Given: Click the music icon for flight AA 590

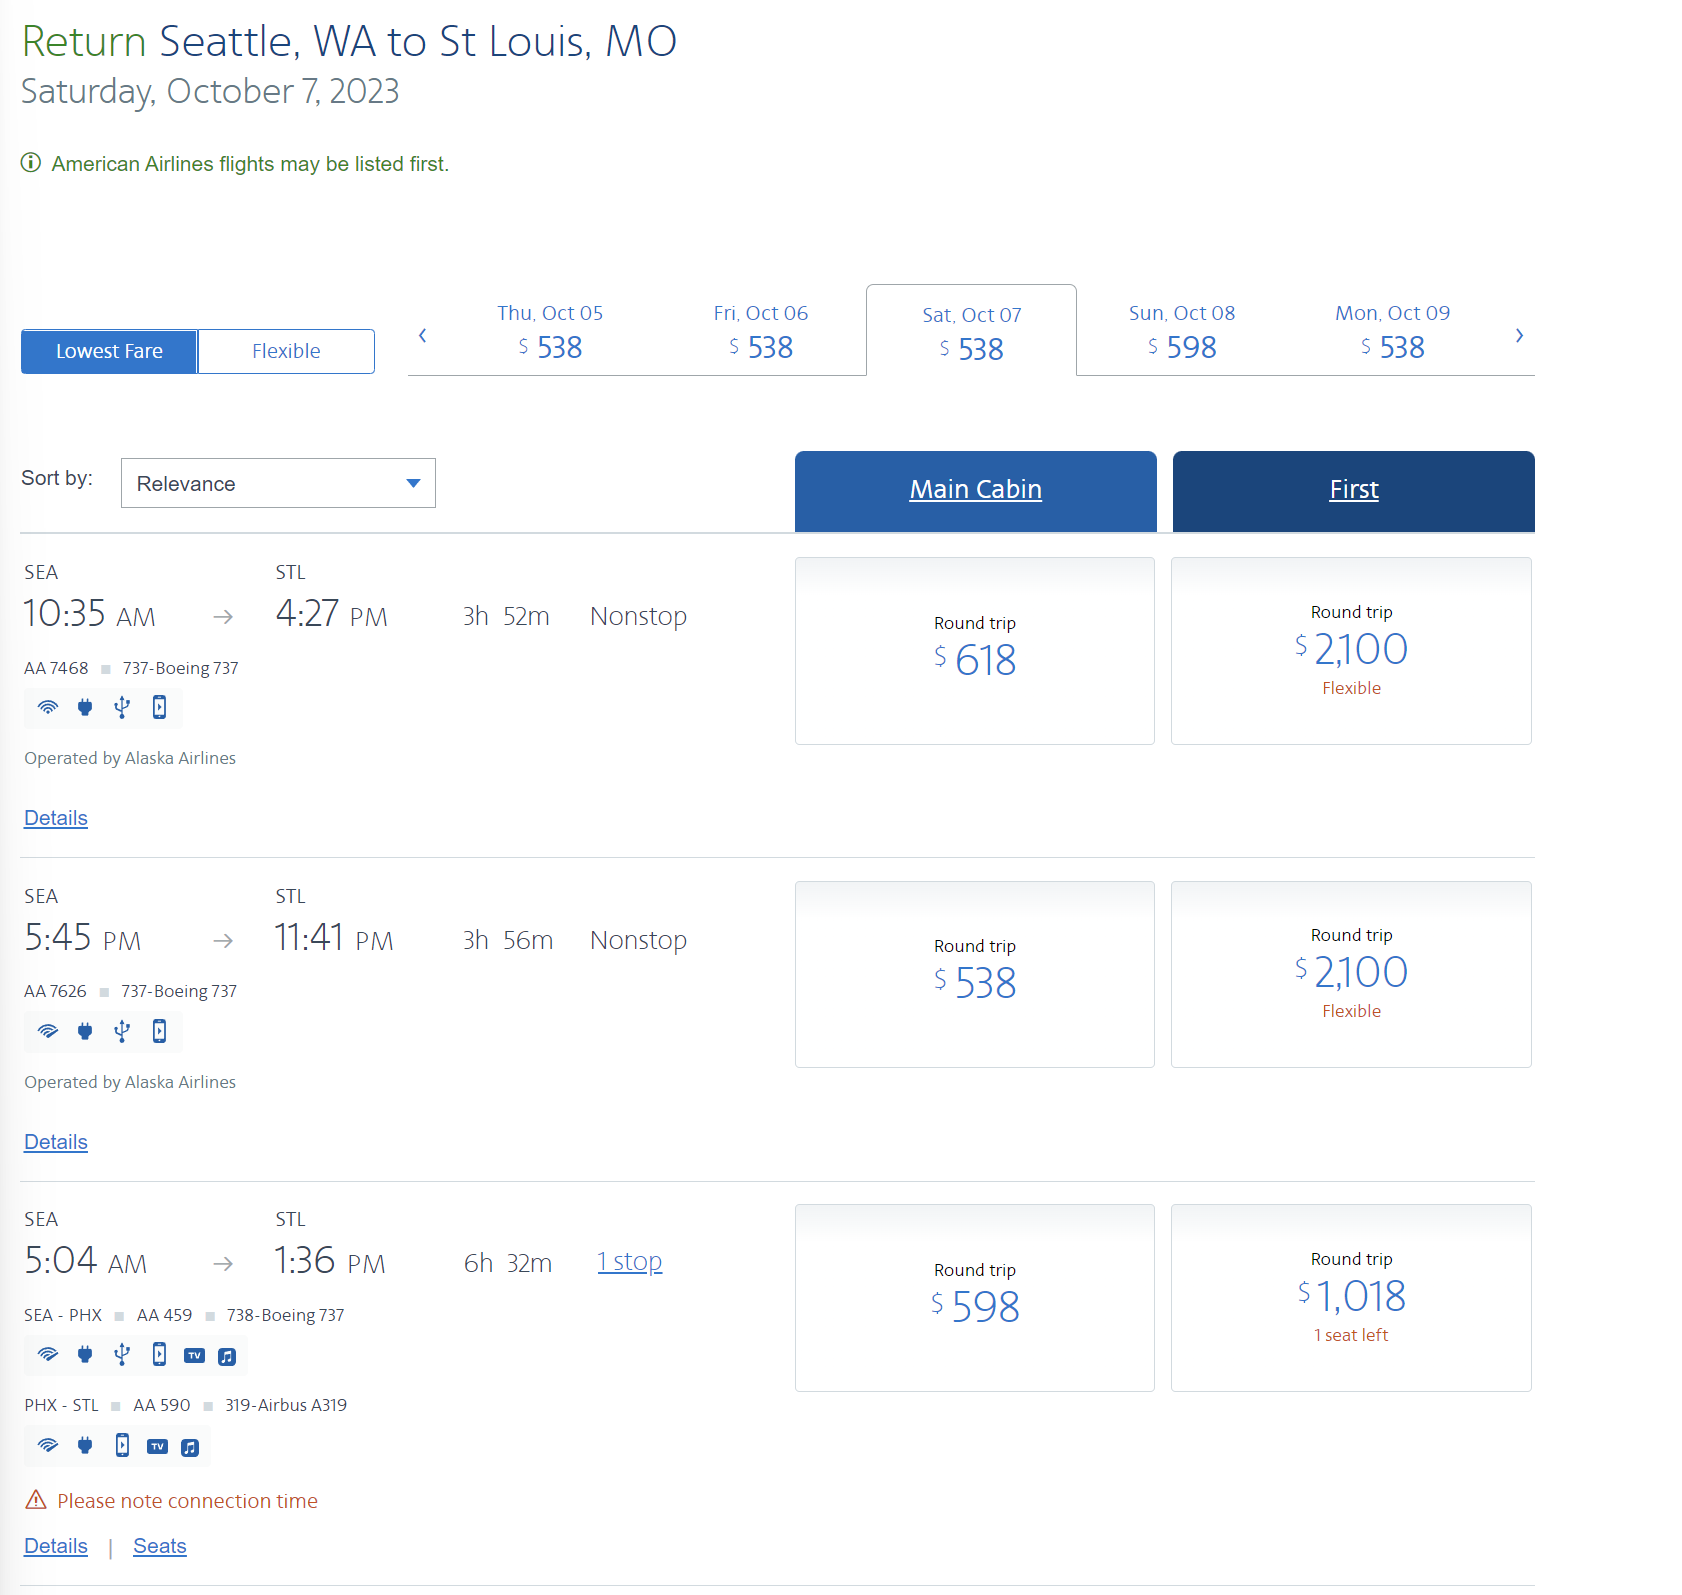Looking at the screenshot, I should point(190,1447).
